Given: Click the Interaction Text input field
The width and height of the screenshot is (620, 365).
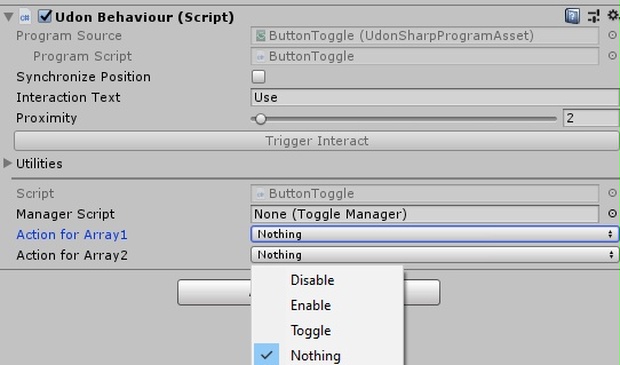Looking at the screenshot, I should click(435, 97).
